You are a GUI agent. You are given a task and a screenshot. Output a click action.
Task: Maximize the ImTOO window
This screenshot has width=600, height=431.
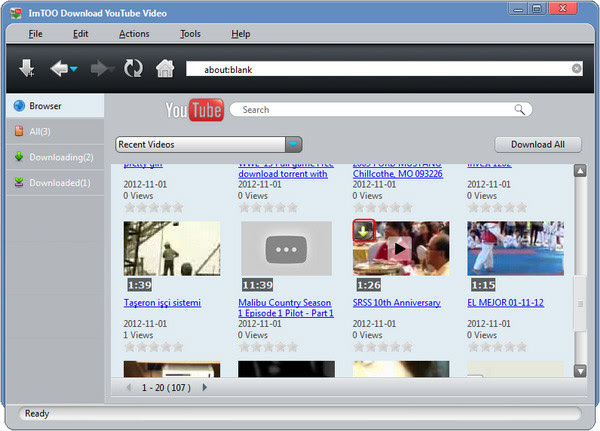pyautogui.click(x=537, y=8)
